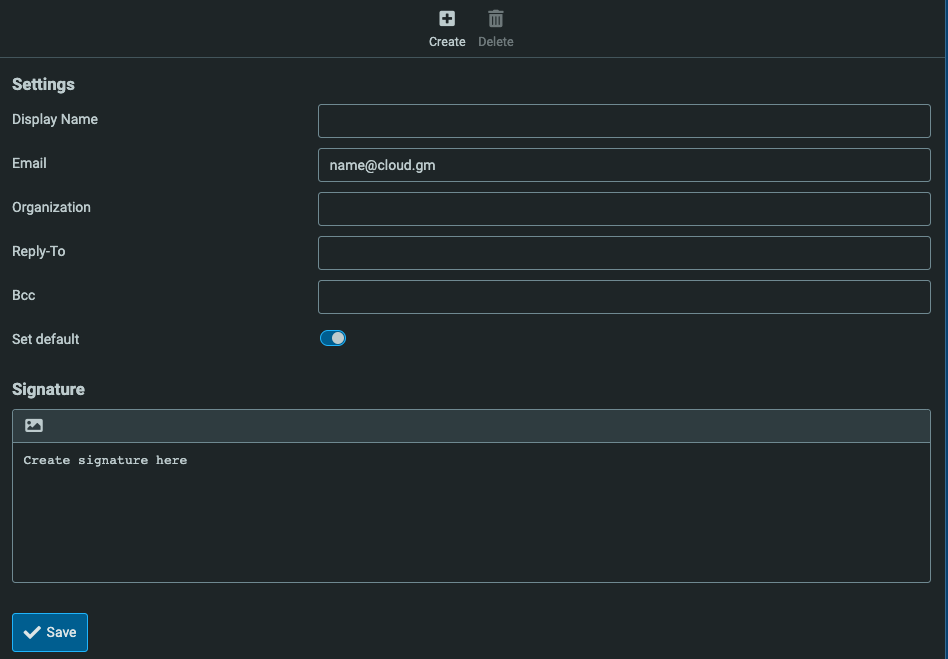948x659 pixels.
Task: Click the Delete trash can icon
Action: pos(495,19)
